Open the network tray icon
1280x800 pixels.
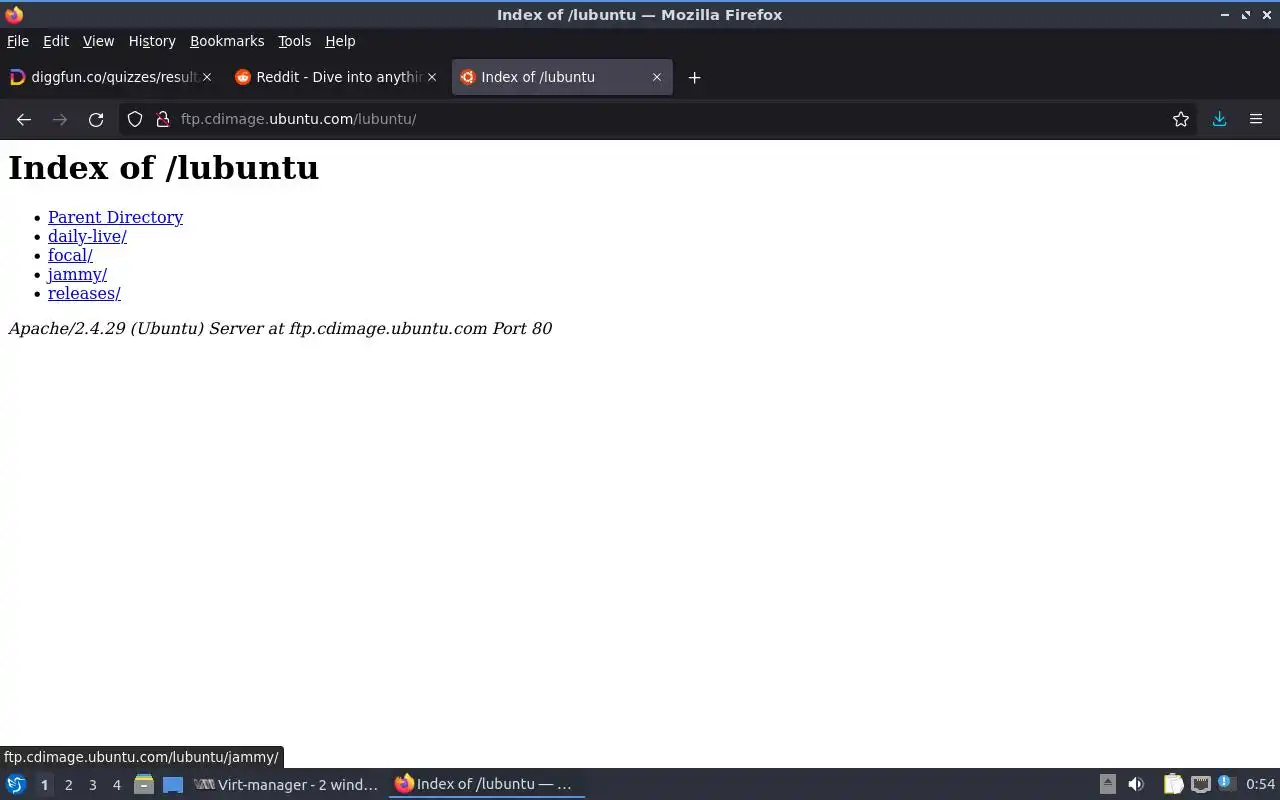[1201, 784]
